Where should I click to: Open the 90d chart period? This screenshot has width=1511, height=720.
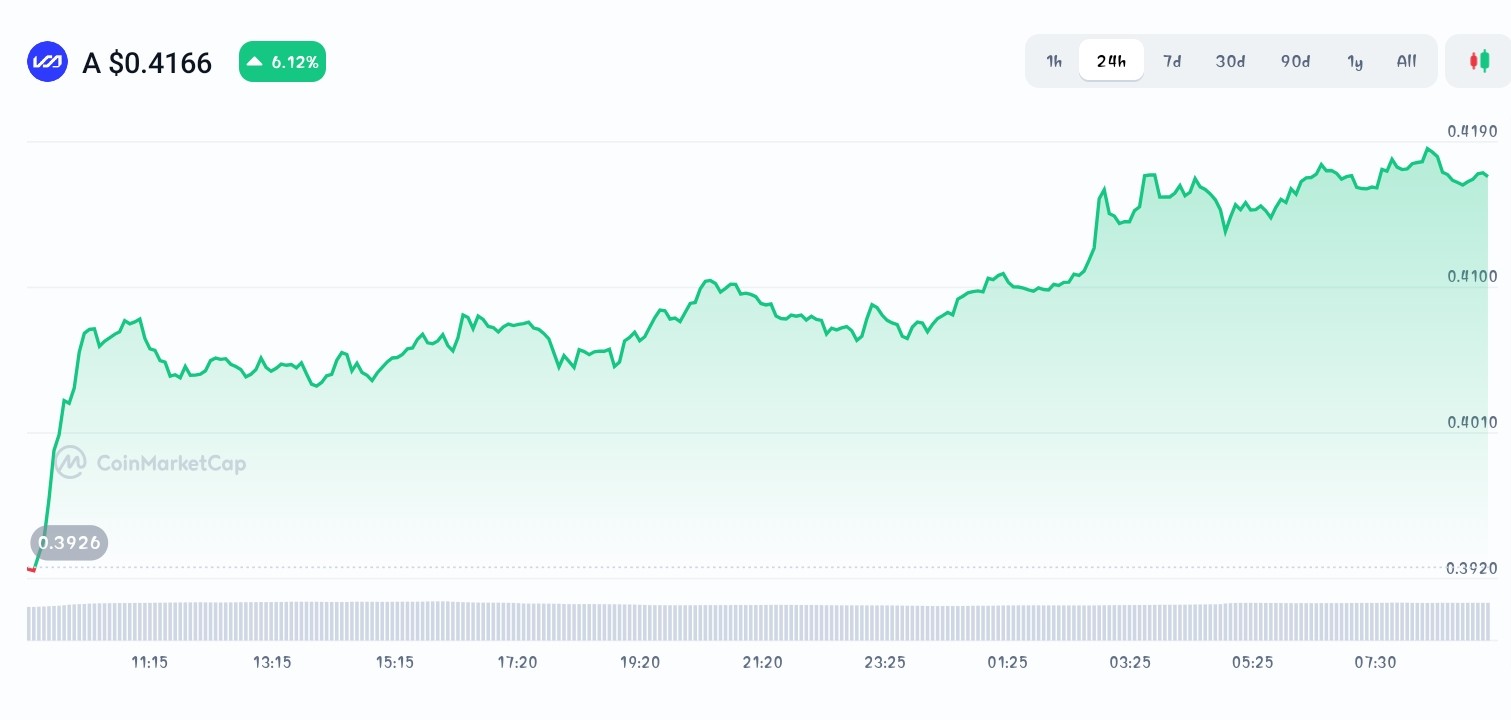1294,61
